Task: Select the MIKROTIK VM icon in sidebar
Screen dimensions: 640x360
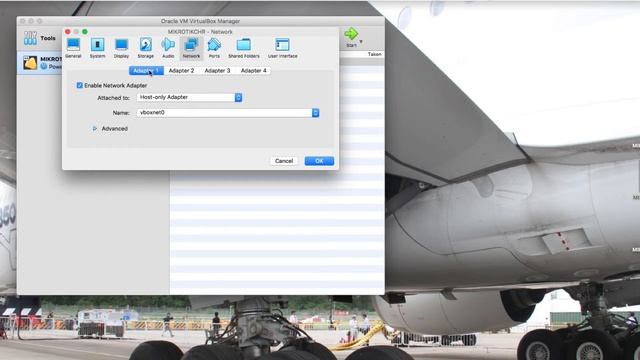Action: [30, 63]
